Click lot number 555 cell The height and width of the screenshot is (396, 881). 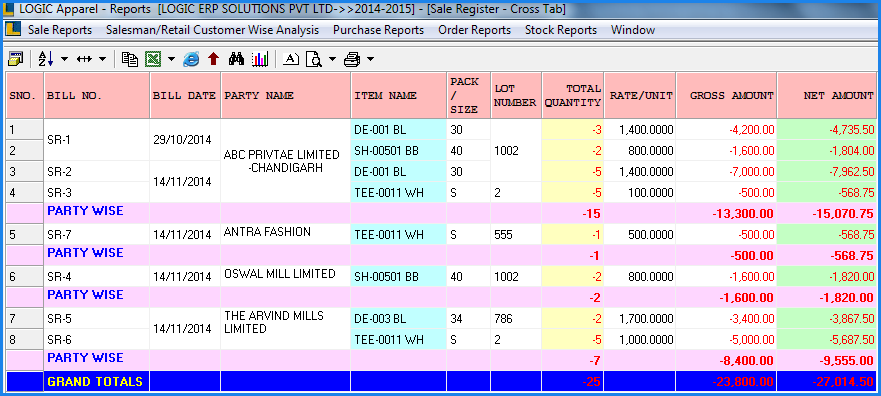pyautogui.click(x=516, y=234)
